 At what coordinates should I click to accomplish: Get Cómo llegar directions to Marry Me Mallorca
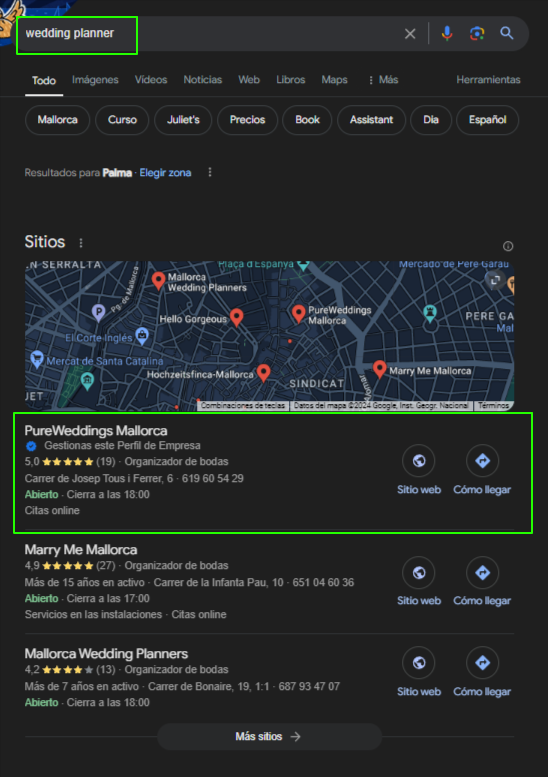coord(482,581)
